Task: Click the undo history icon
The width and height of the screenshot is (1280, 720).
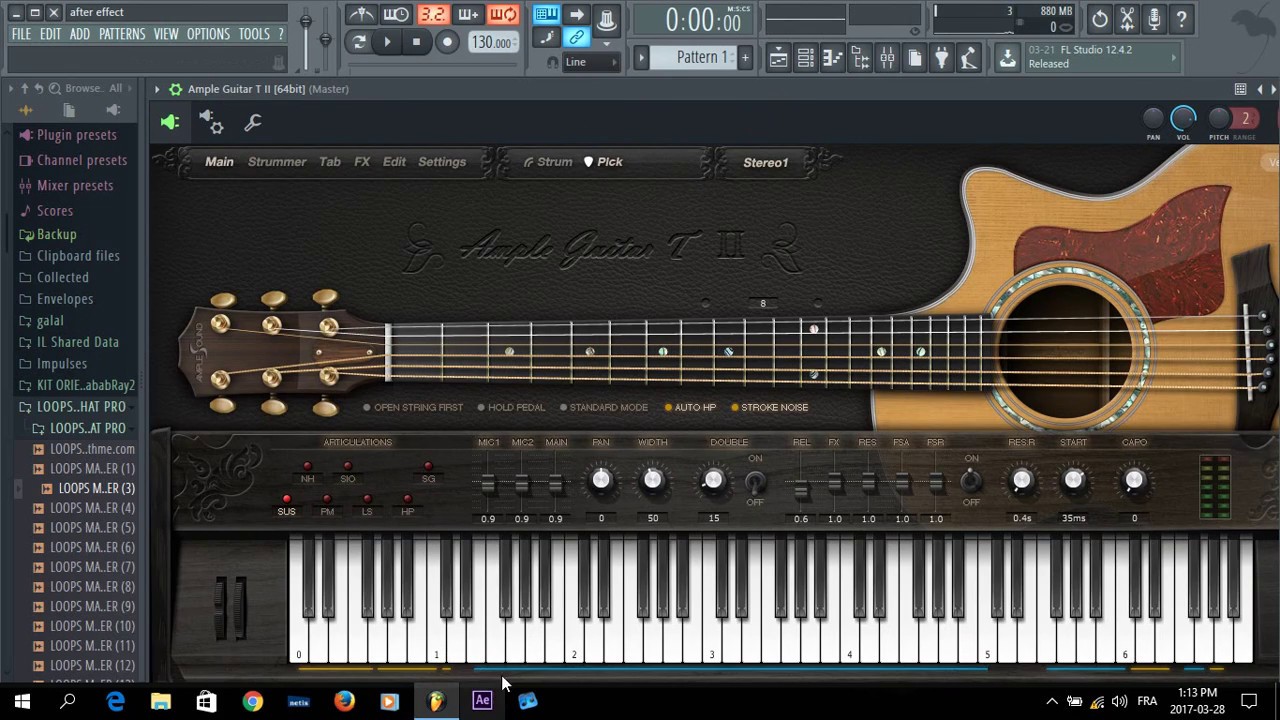Action: [x=1099, y=18]
